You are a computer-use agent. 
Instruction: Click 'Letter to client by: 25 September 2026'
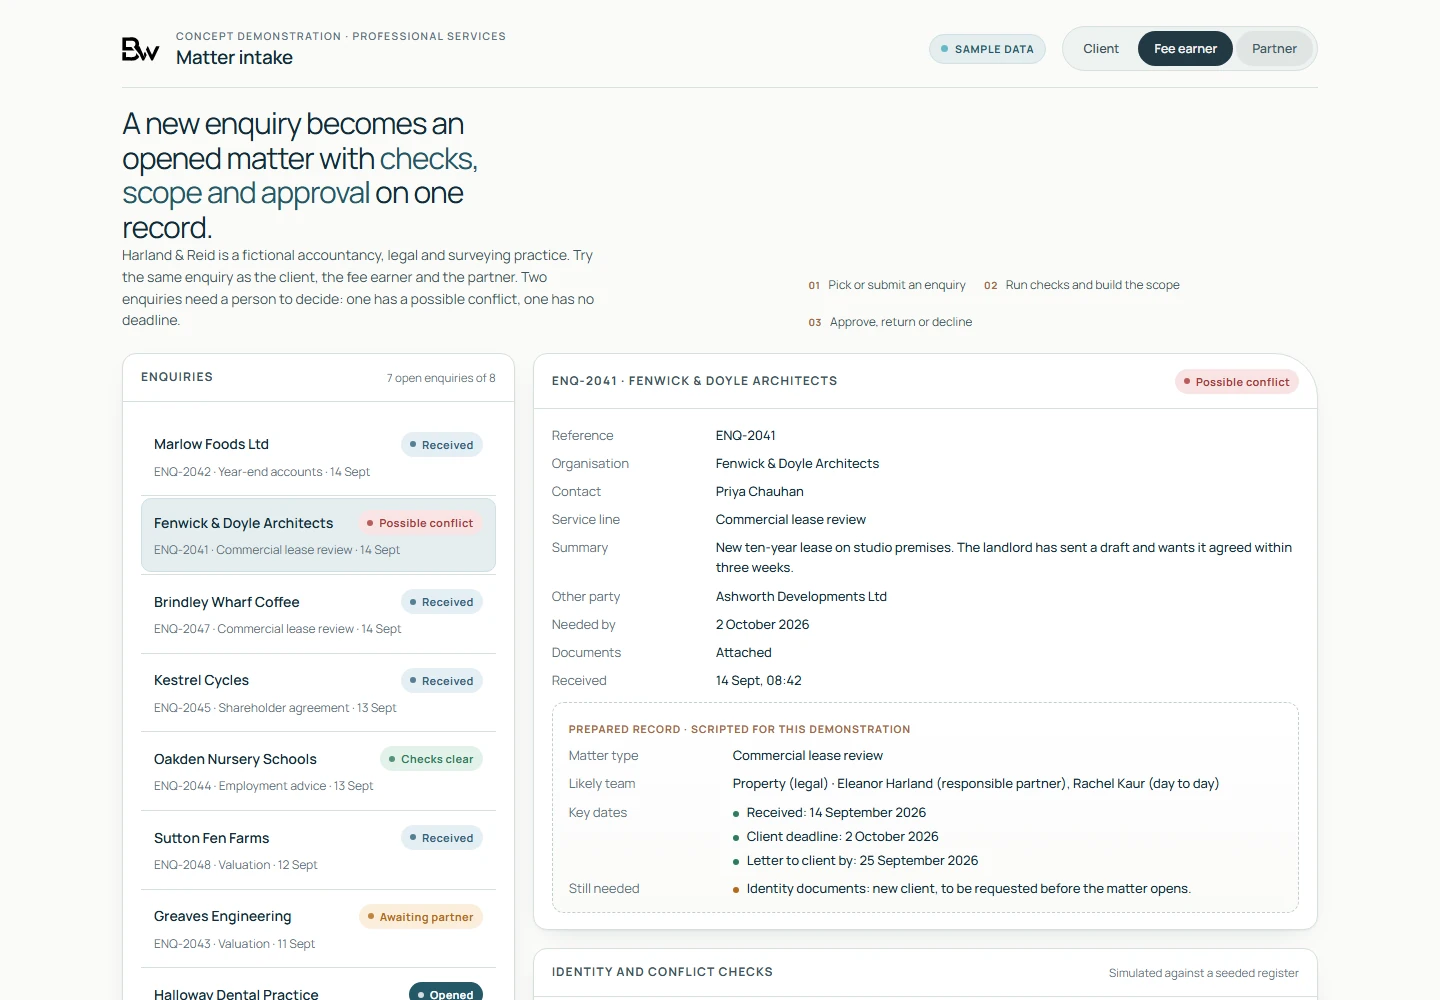(862, 861)
